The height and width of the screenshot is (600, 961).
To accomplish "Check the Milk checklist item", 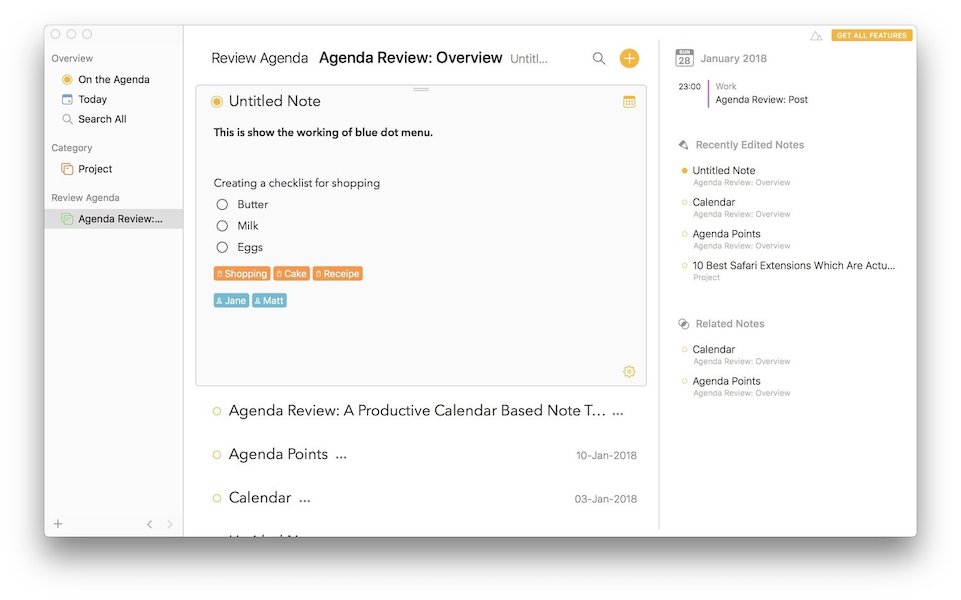I will (222, 226).
